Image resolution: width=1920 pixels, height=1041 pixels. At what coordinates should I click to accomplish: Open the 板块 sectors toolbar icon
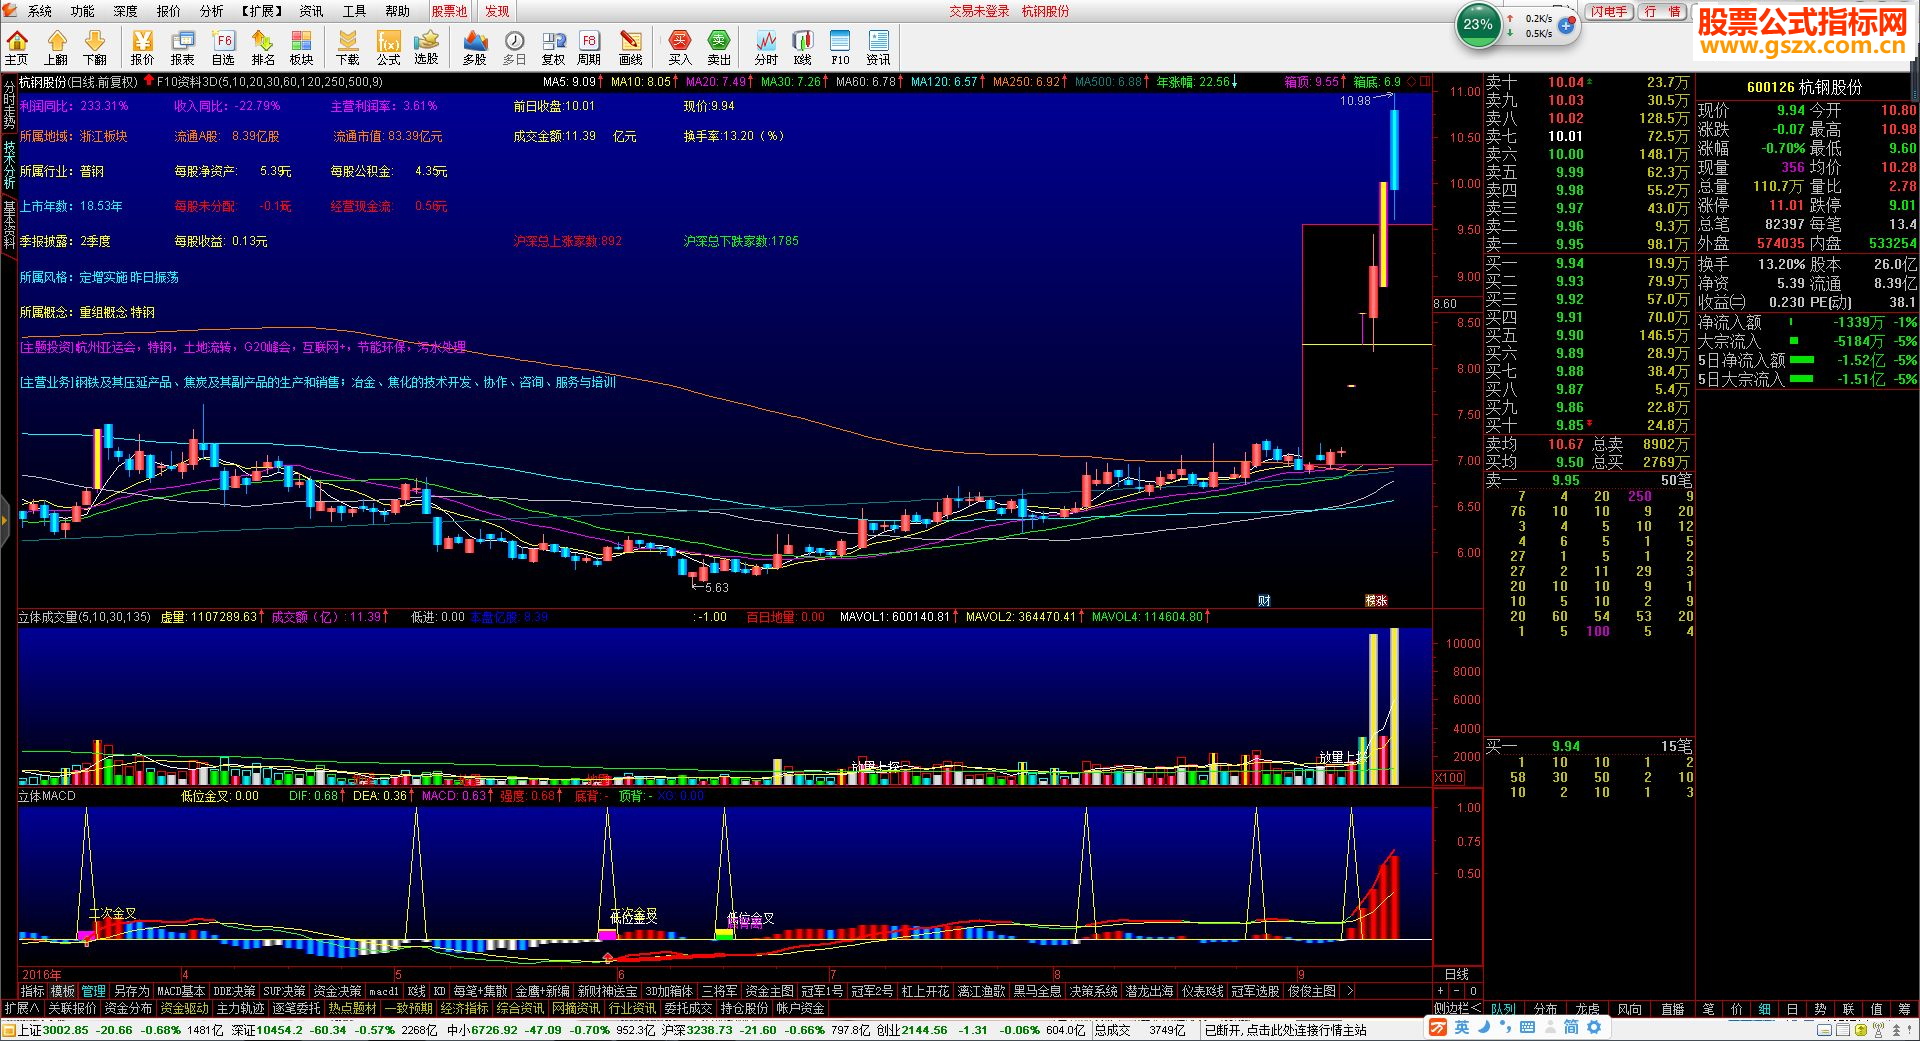302,47
